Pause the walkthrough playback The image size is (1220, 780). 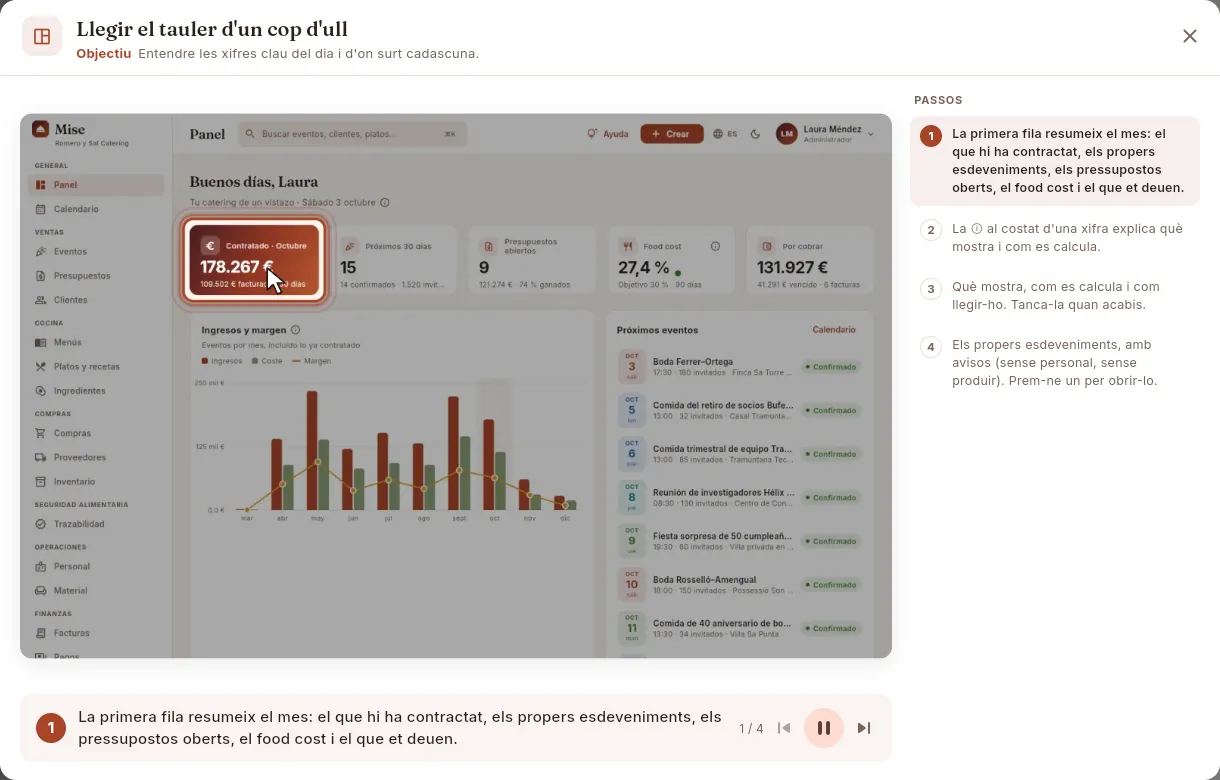[824, 728]
